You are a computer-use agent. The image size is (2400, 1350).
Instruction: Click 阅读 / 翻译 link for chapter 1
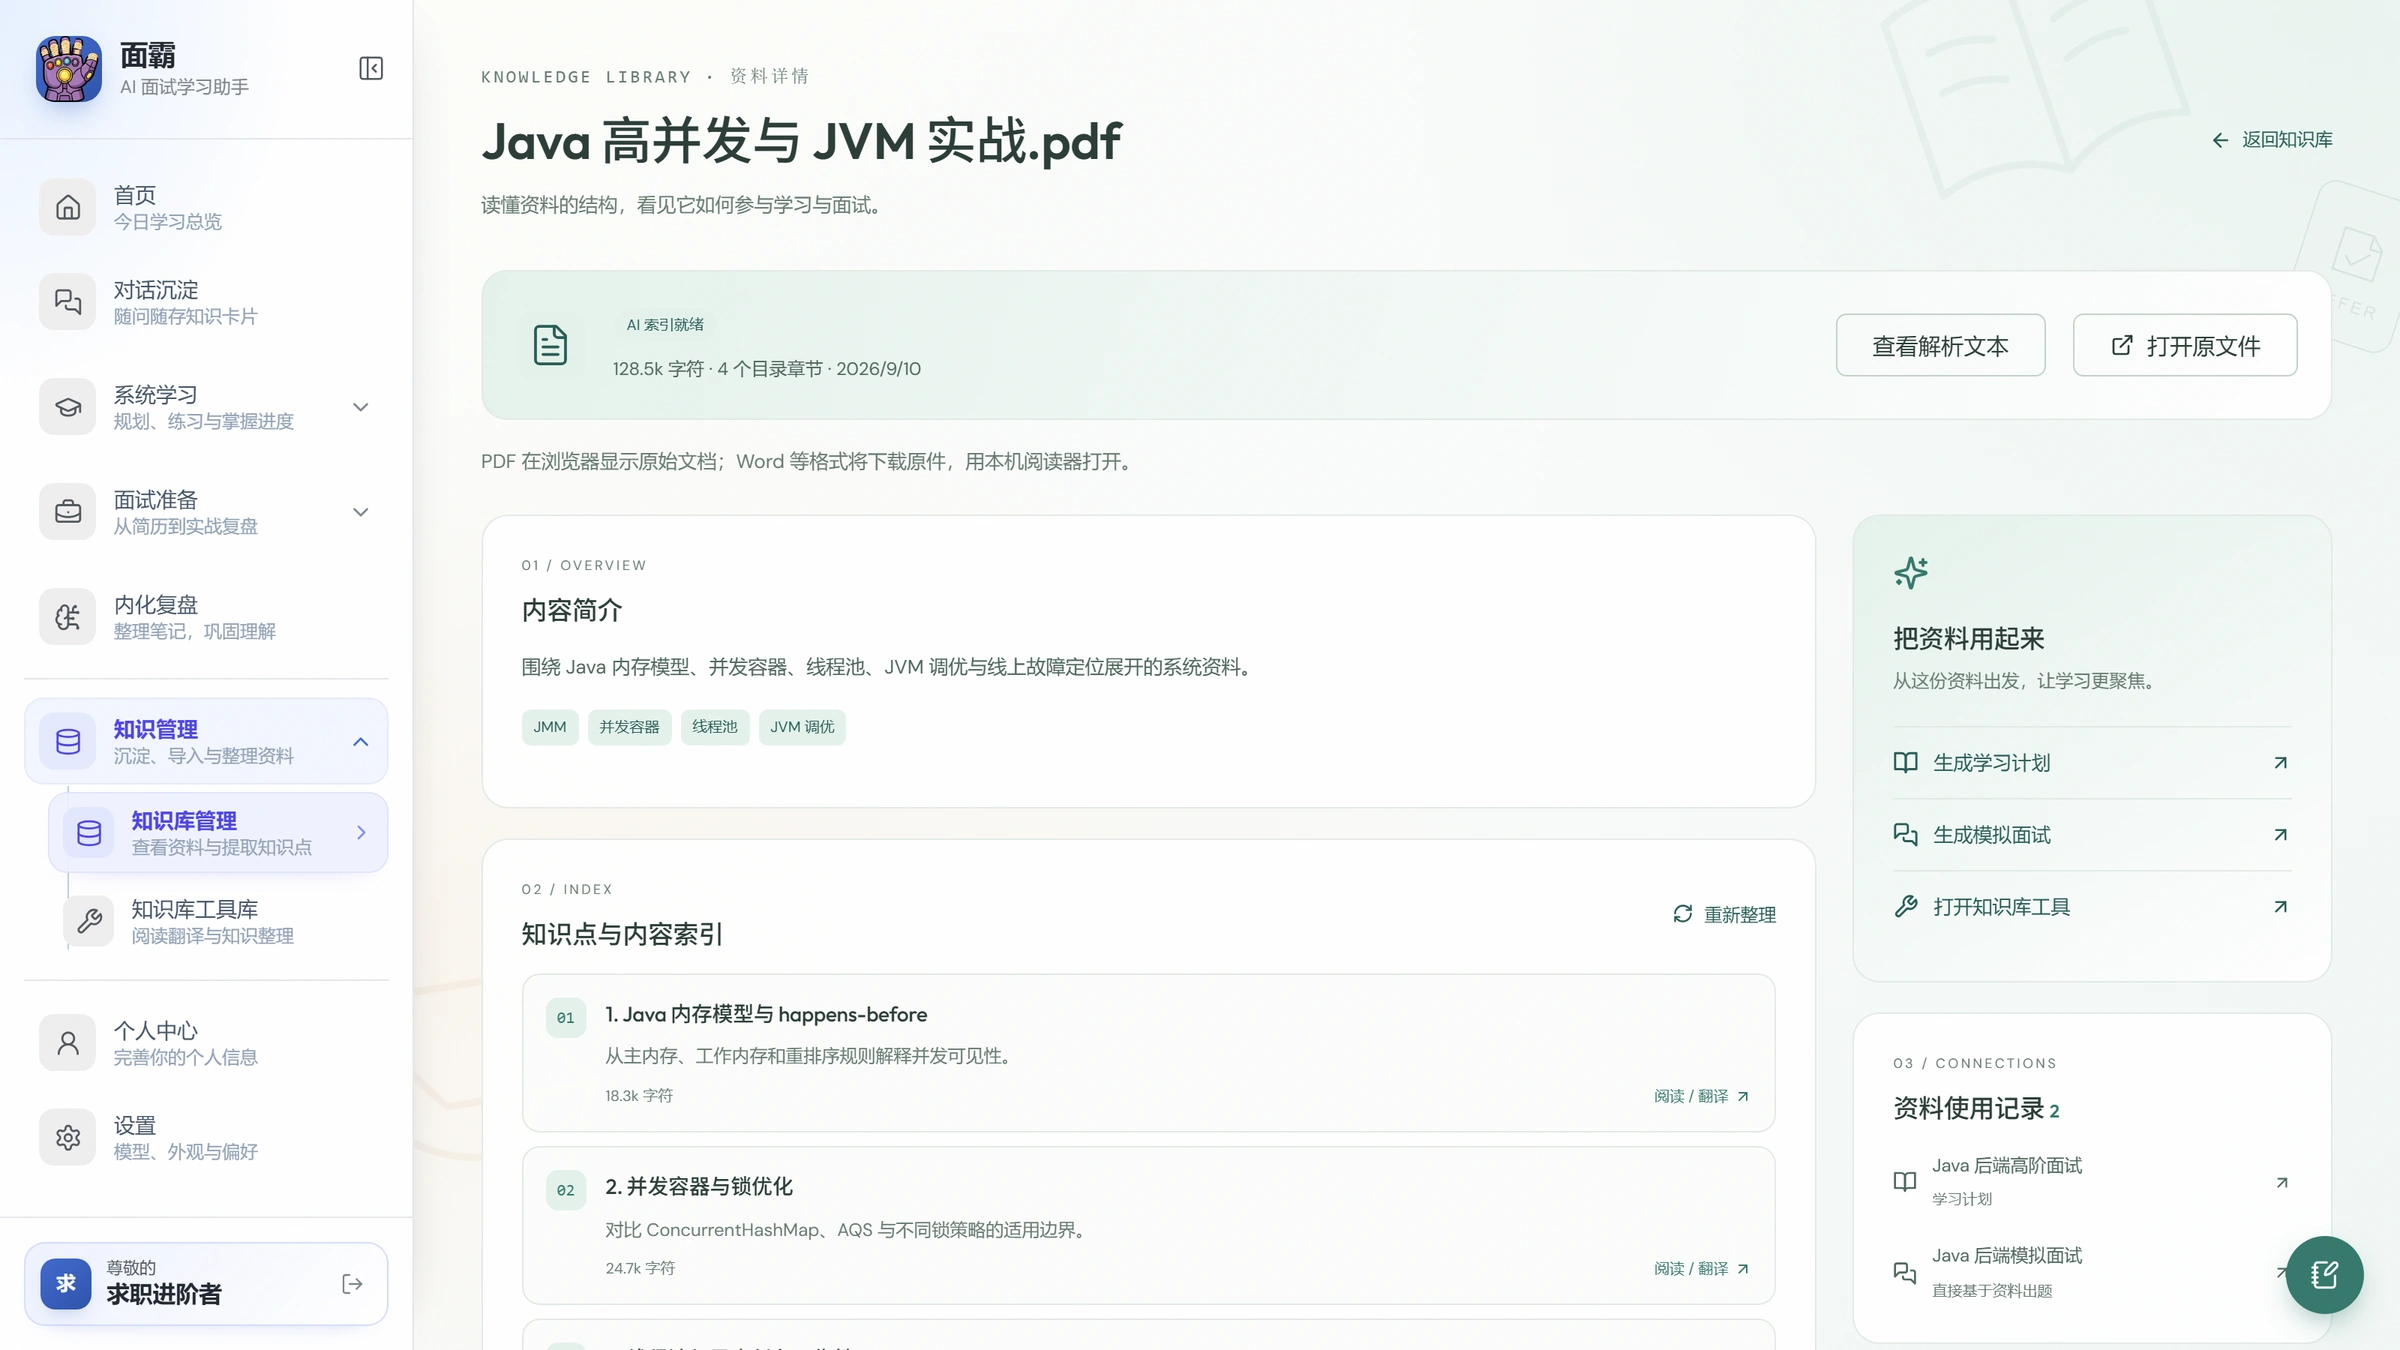(x=1701, y=1096)
